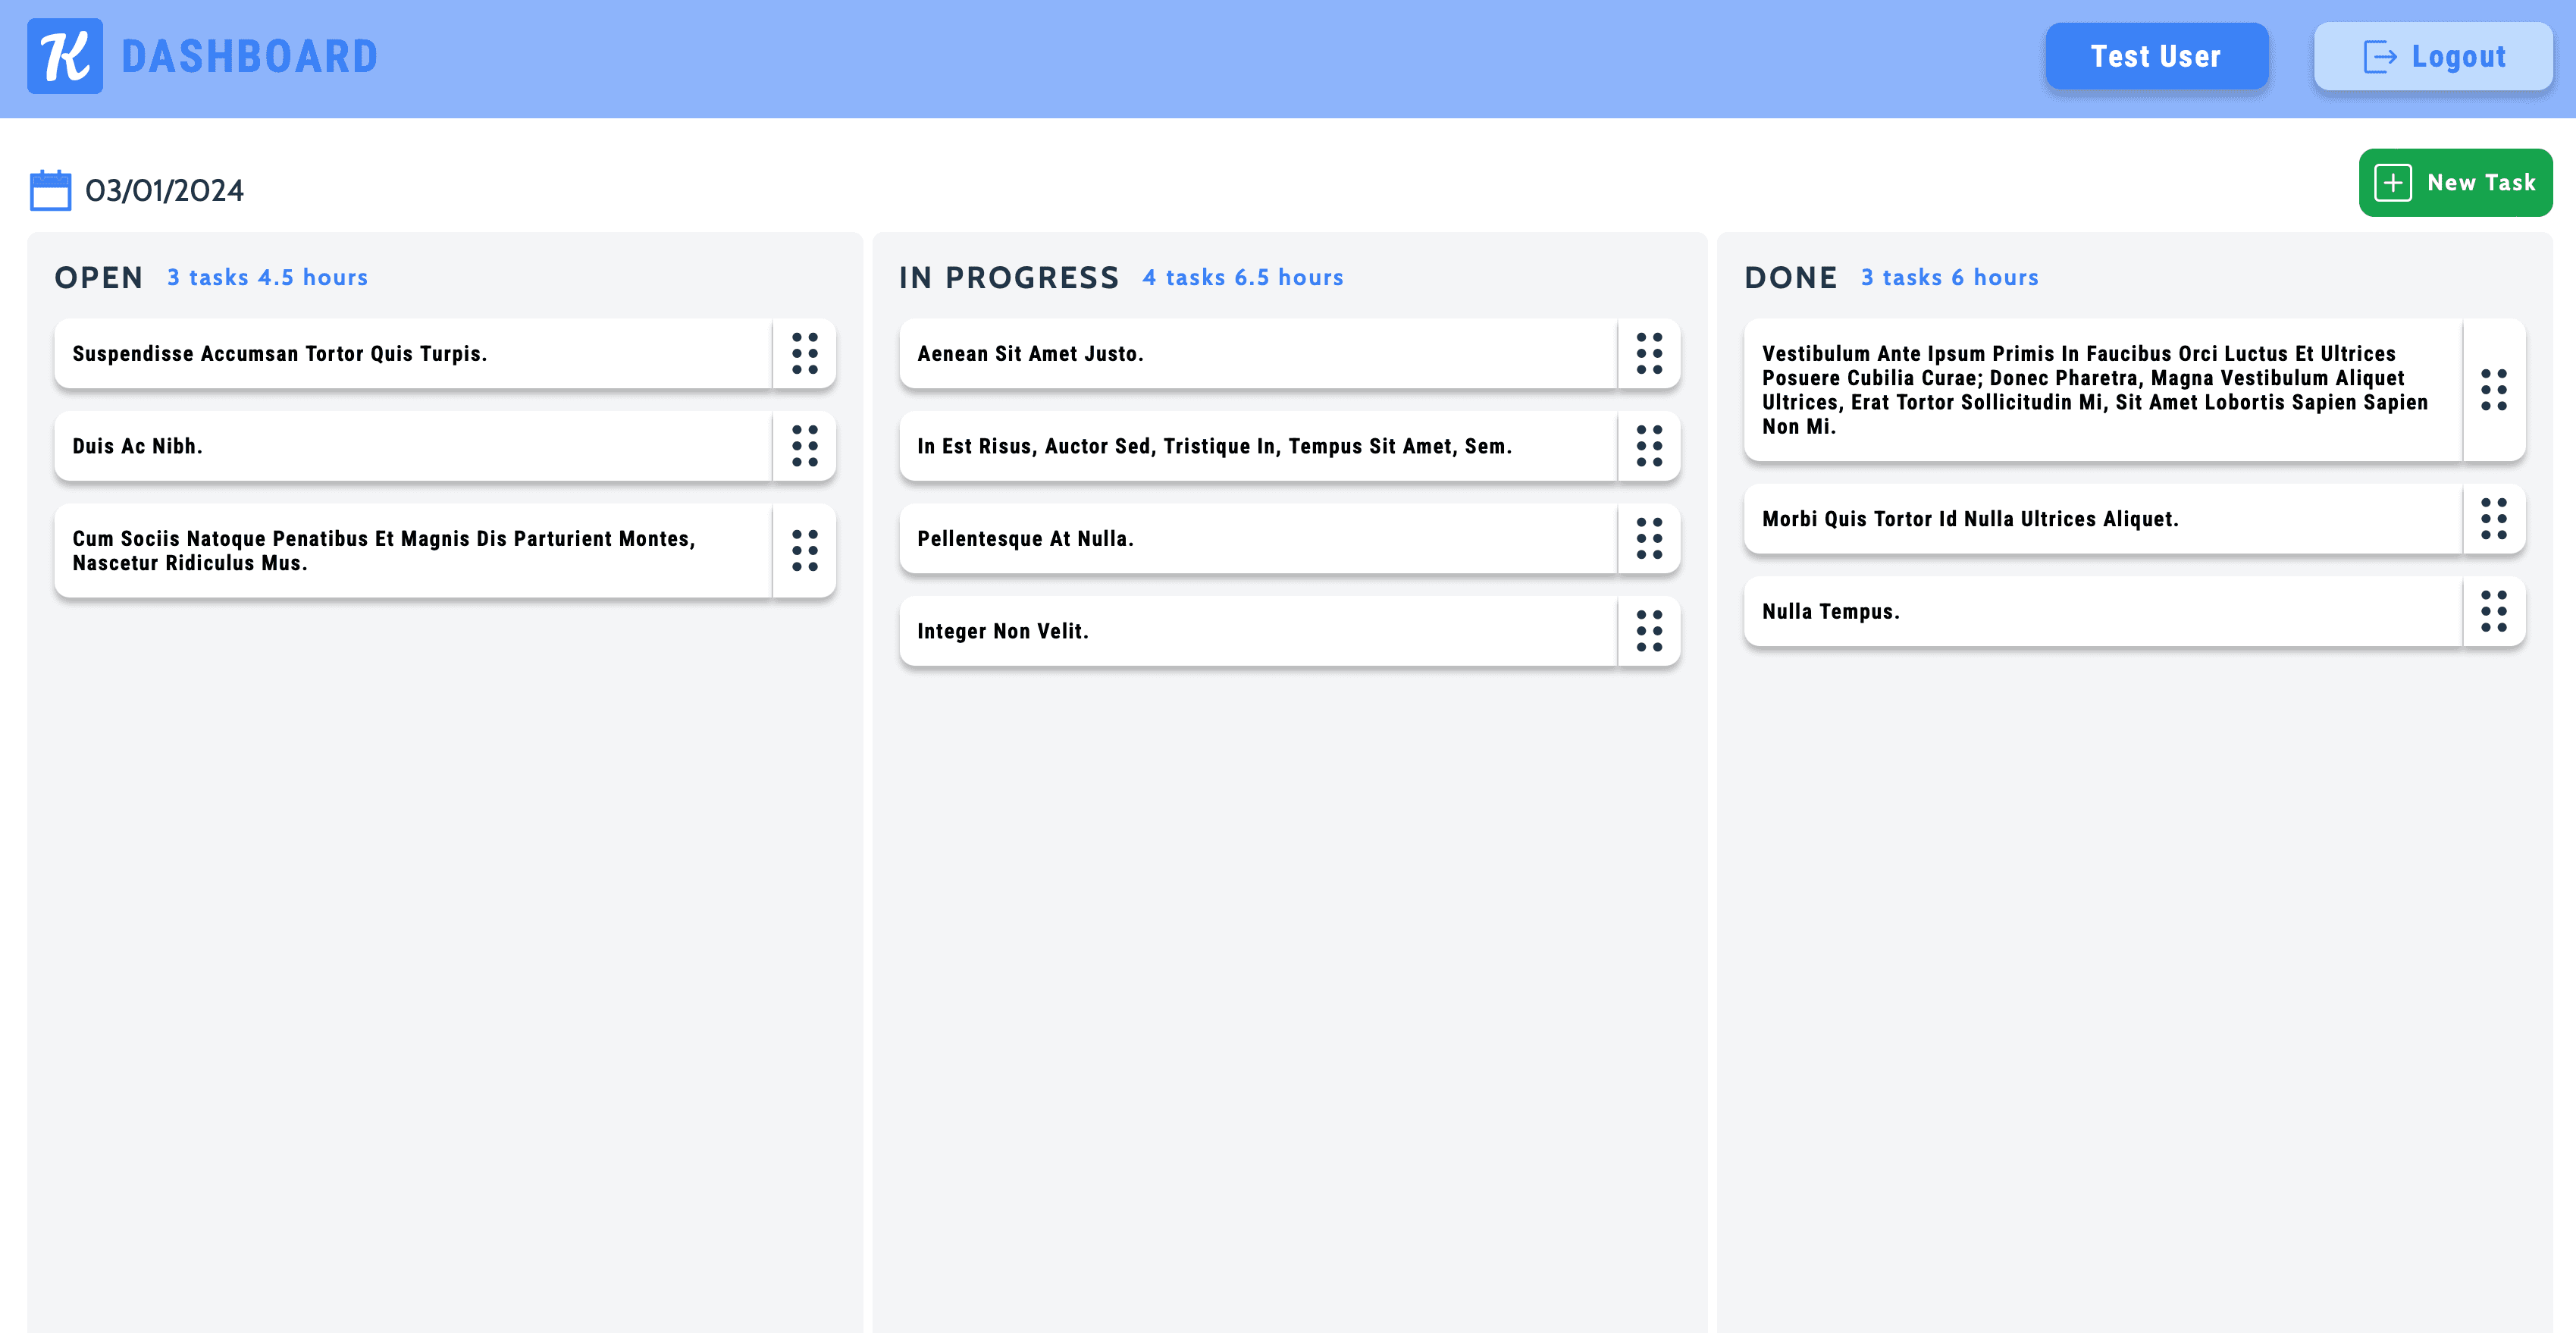
Task: Click drag handle on 'Morbi Quis Tortor' task
Action: 2493,519
